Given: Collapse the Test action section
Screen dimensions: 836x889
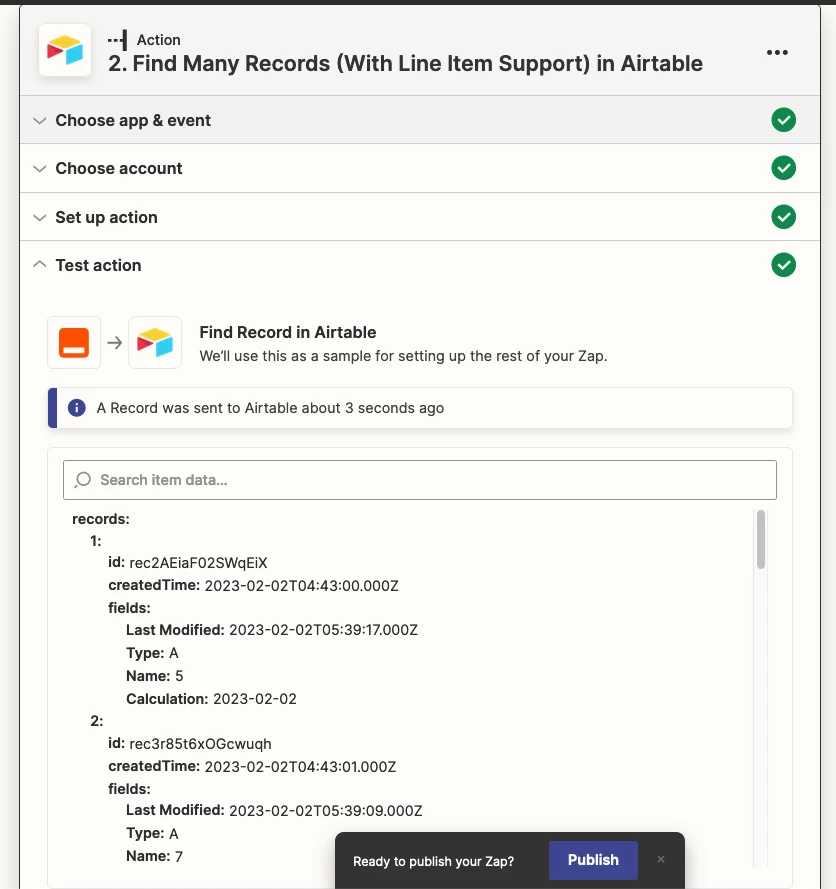Looking at the screenshot, I should pos(420,265).
